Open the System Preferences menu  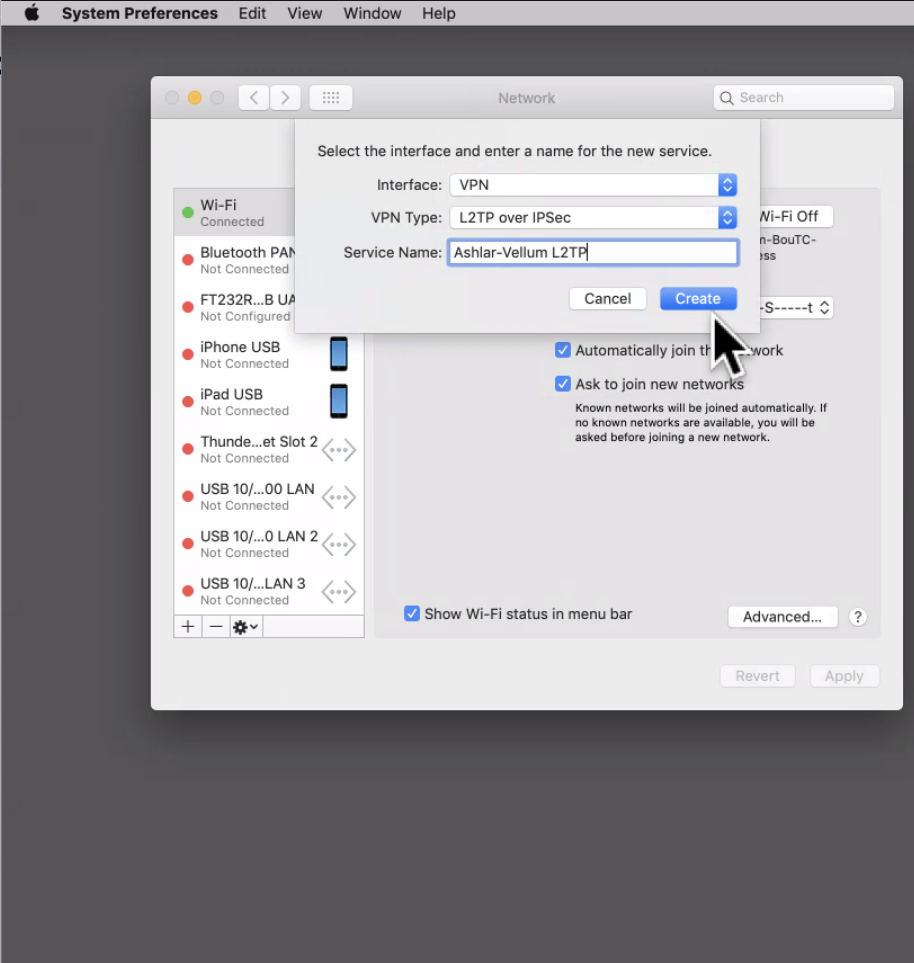[x=139, y=13]
